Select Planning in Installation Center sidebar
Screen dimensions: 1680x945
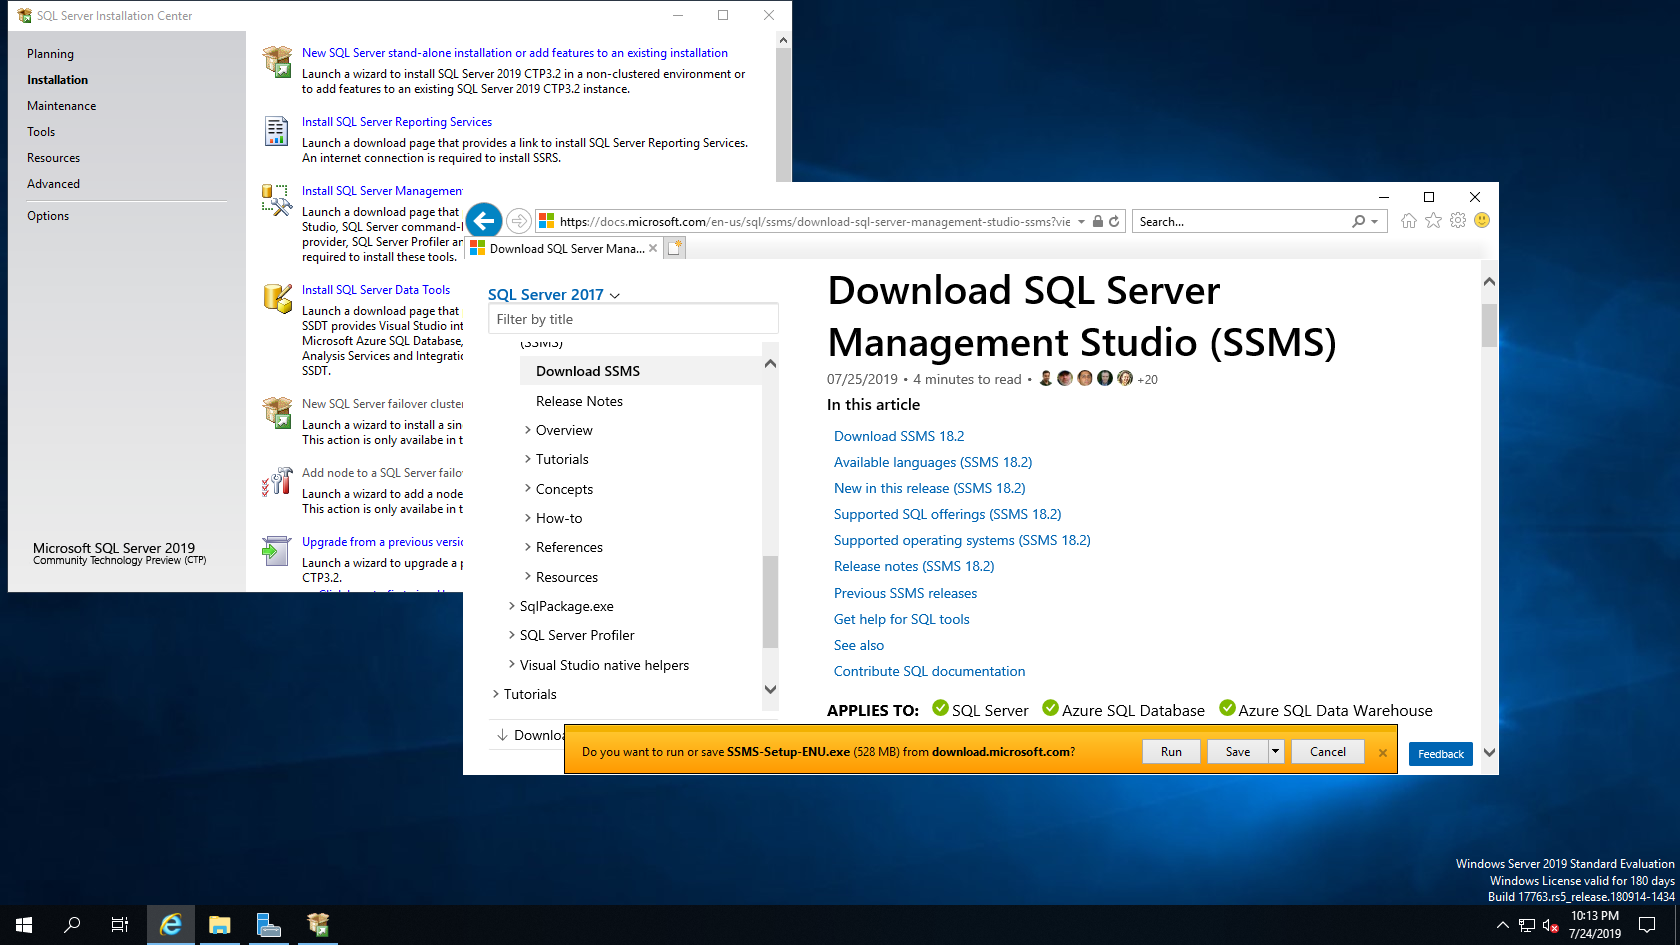[x=50, y=54]
